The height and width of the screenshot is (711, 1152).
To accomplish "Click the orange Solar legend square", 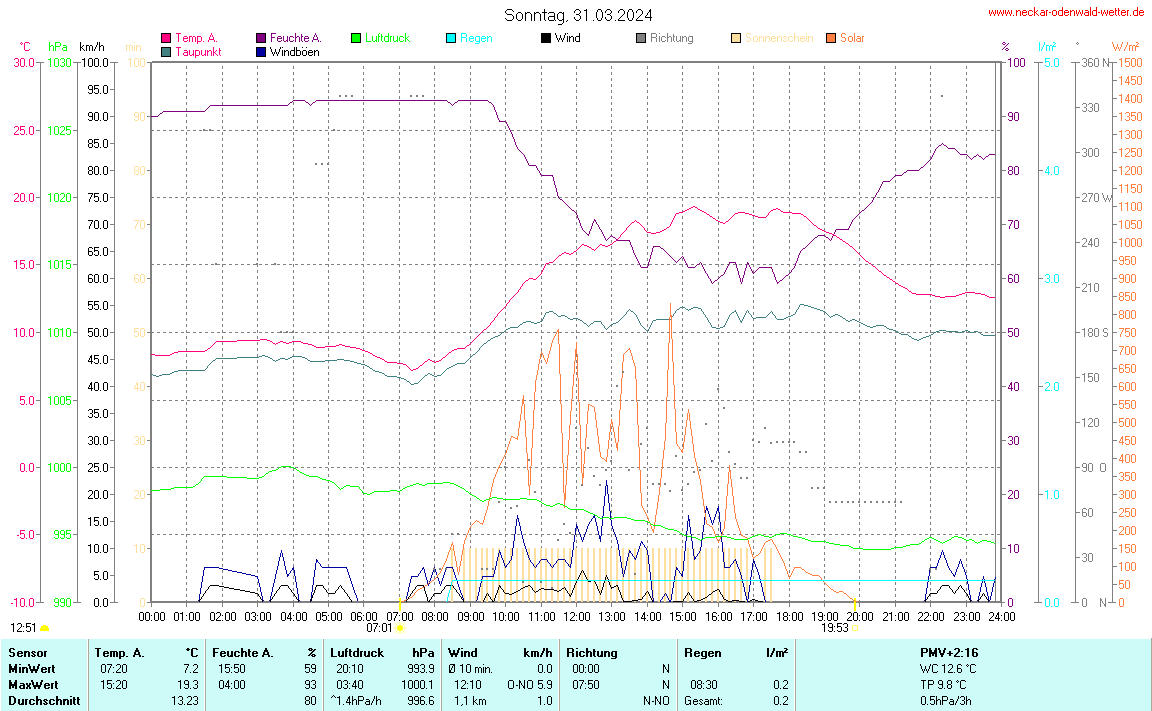I will tap(831, 38).
